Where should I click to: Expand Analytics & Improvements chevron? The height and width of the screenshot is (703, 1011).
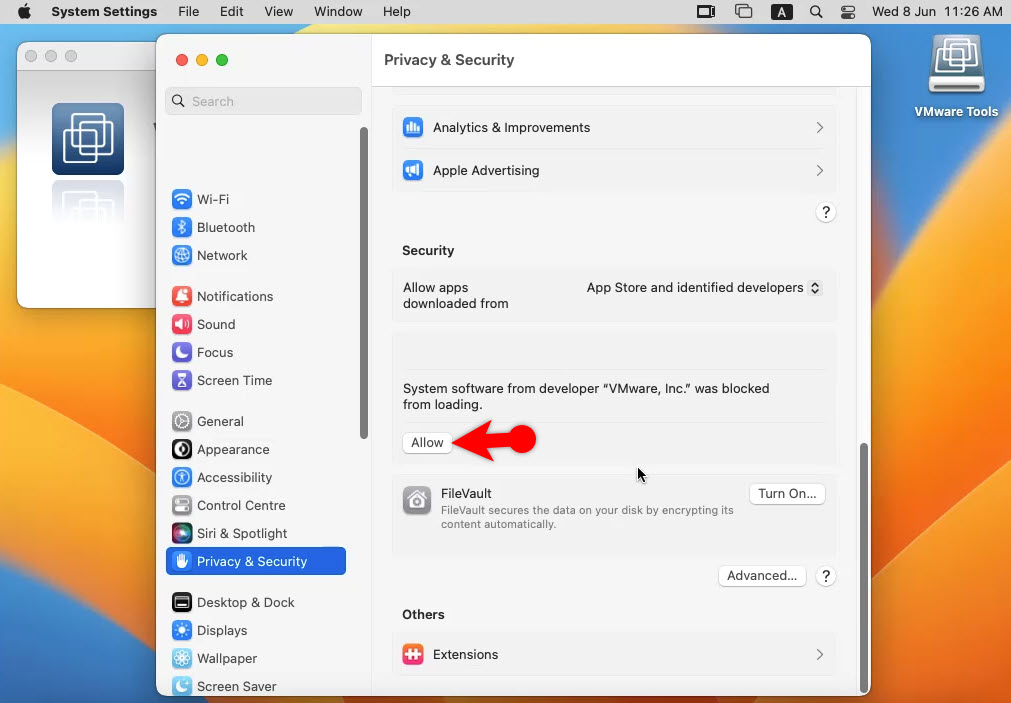(820, 128)
